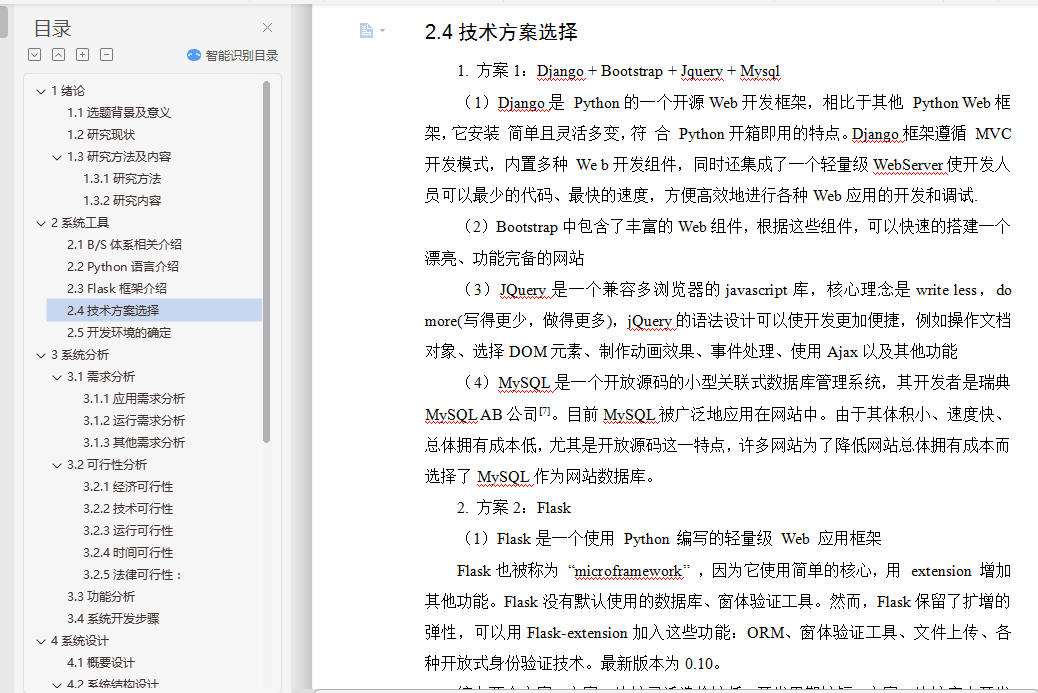Screen dimensions: 1038x693
Task: Go to 1.1 选题背景及意义
Action: click(x=118, y=113)
